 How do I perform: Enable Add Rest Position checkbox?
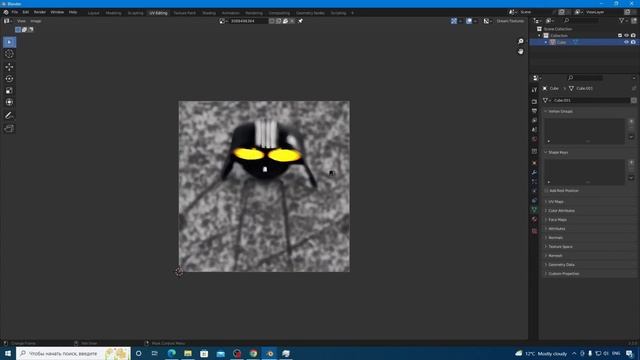coord(546,191)
